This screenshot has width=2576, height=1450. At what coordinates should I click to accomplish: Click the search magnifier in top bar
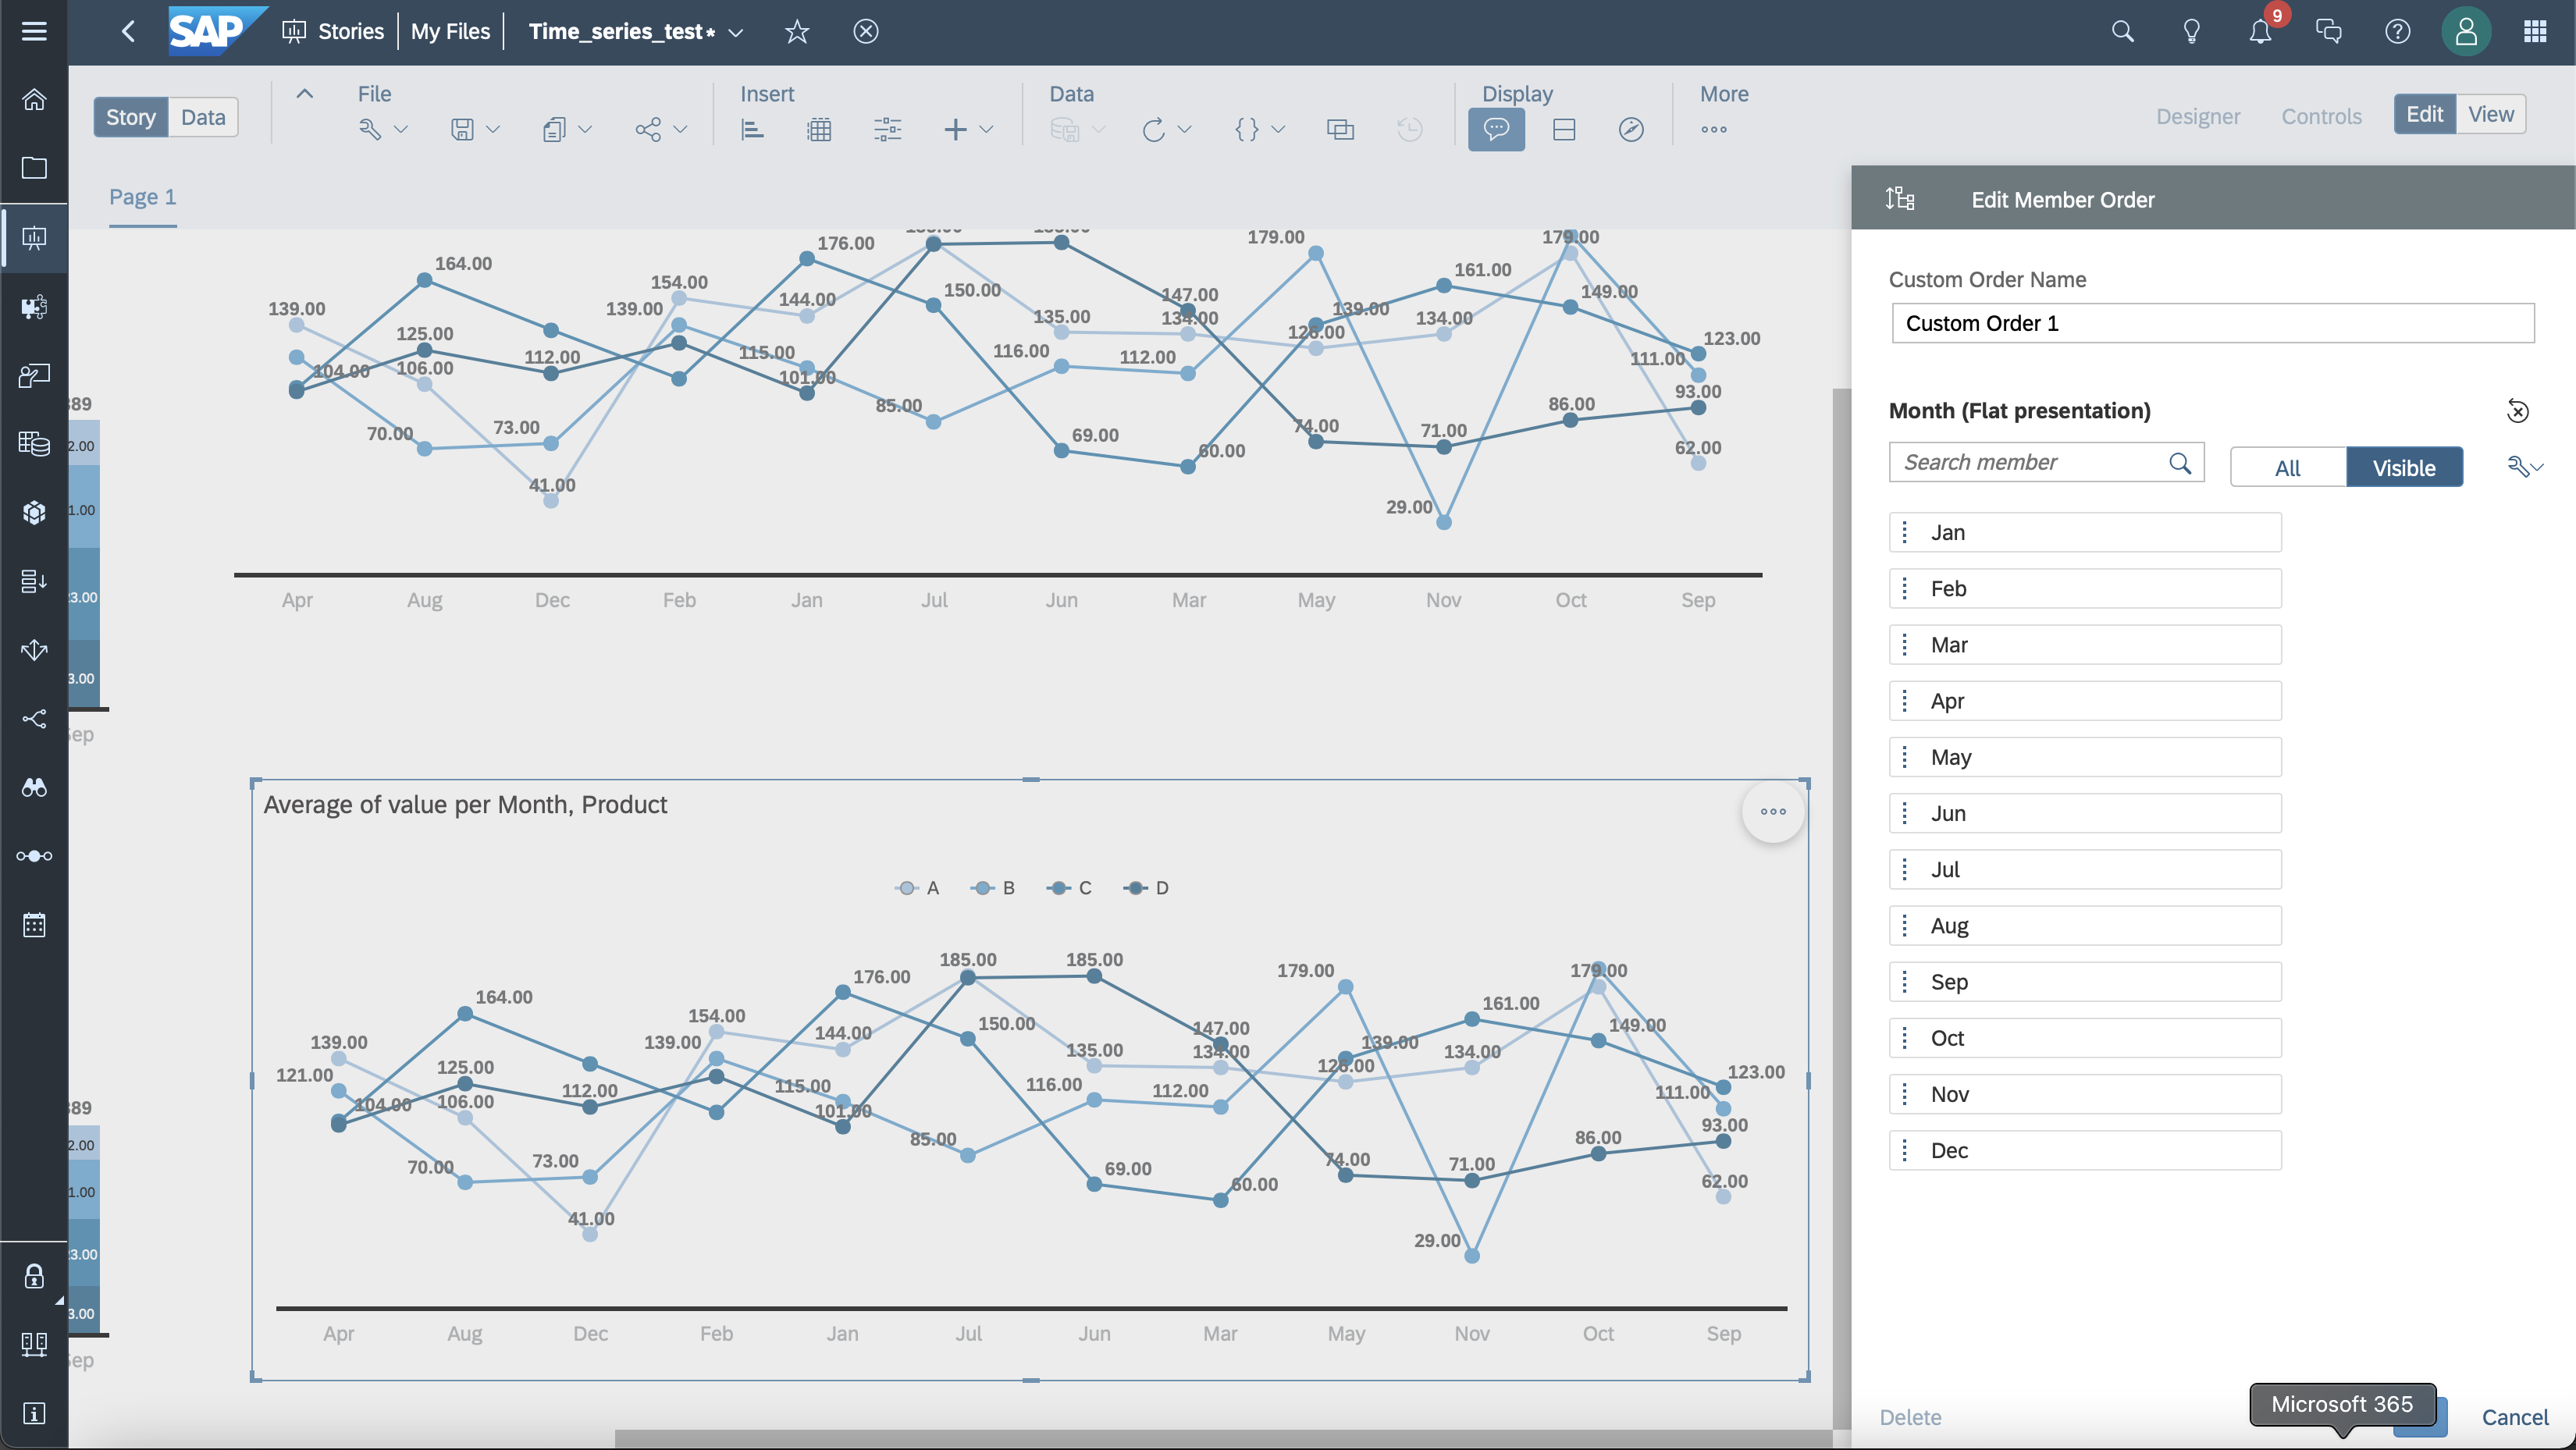pos(2122,32)
